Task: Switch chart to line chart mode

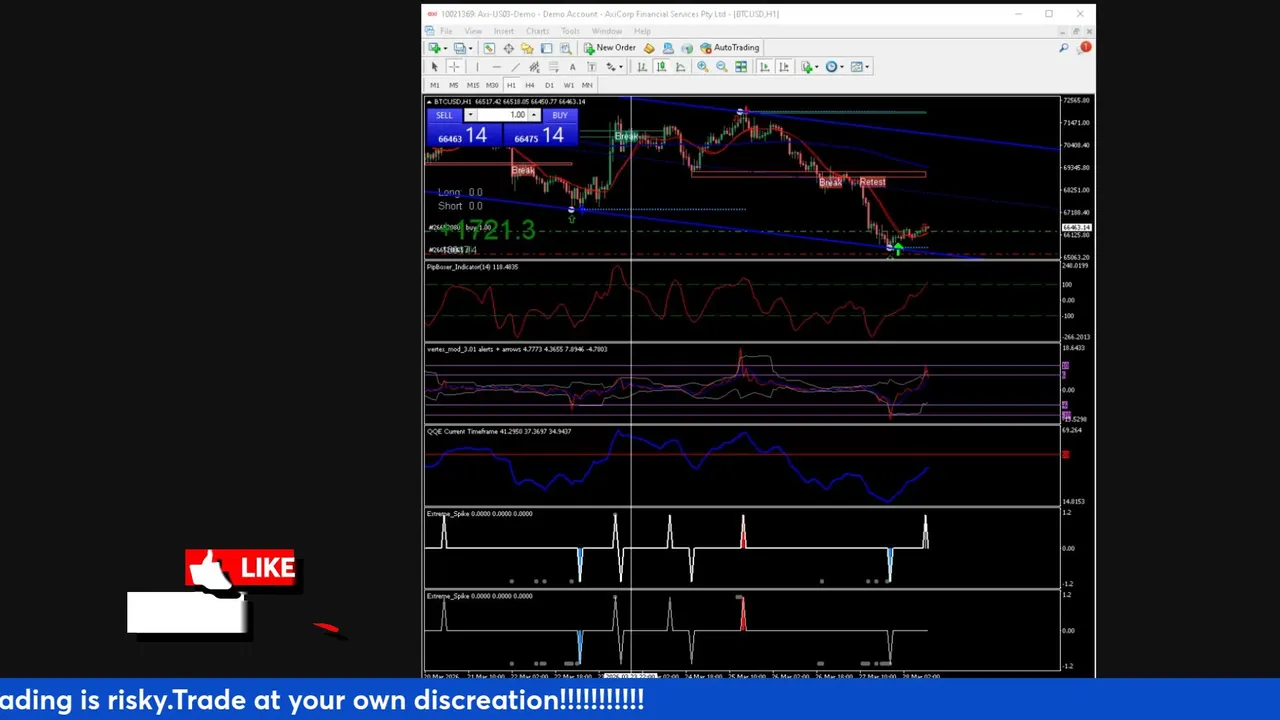Action: coord(680,67)
